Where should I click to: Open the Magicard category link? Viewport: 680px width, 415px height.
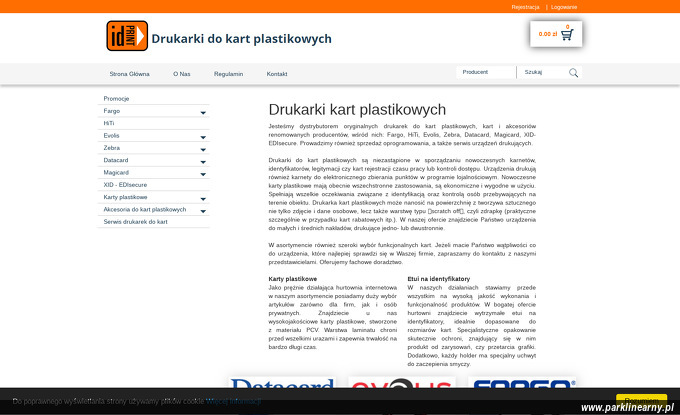pyautogui.click(x=116, y=173)
